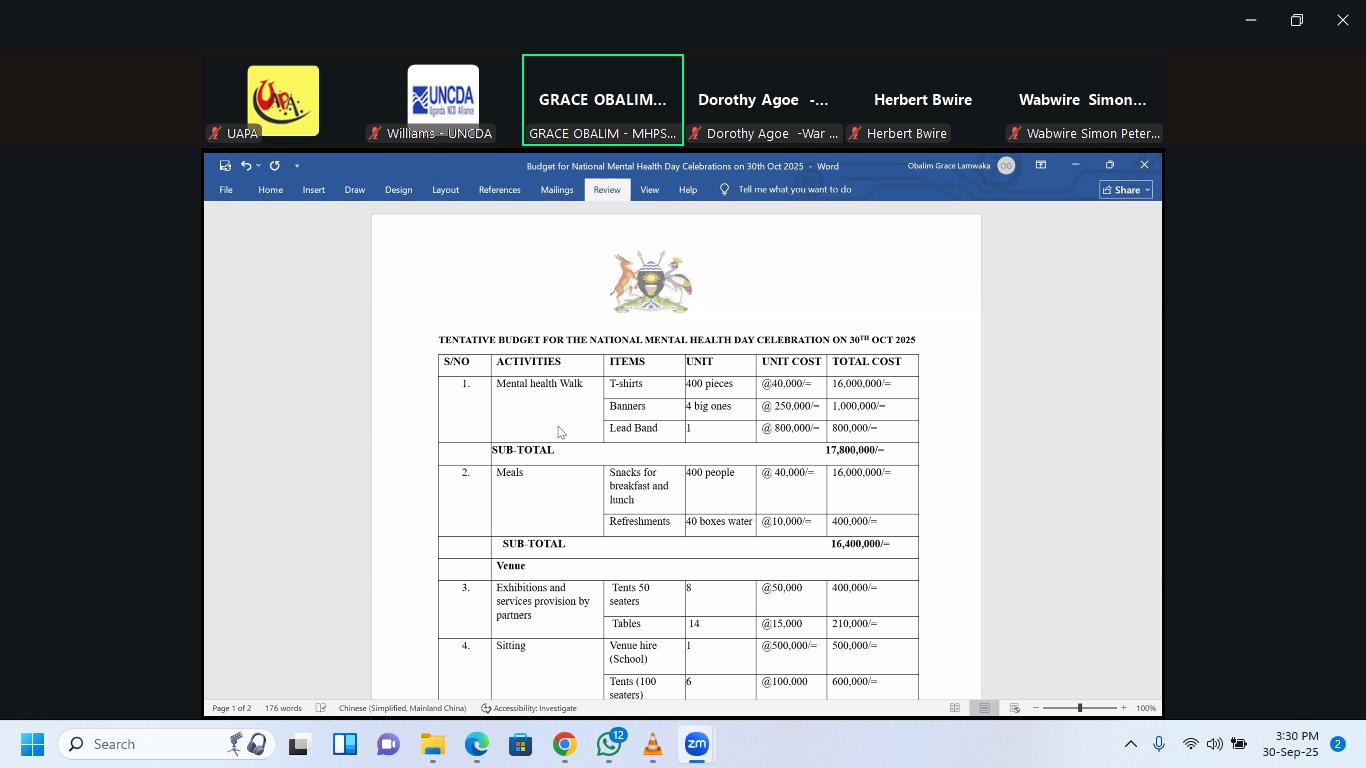Launch Google Chrome from the taskbar
The width and height of the screenshot is (1366, 768).
pos(564,744)
